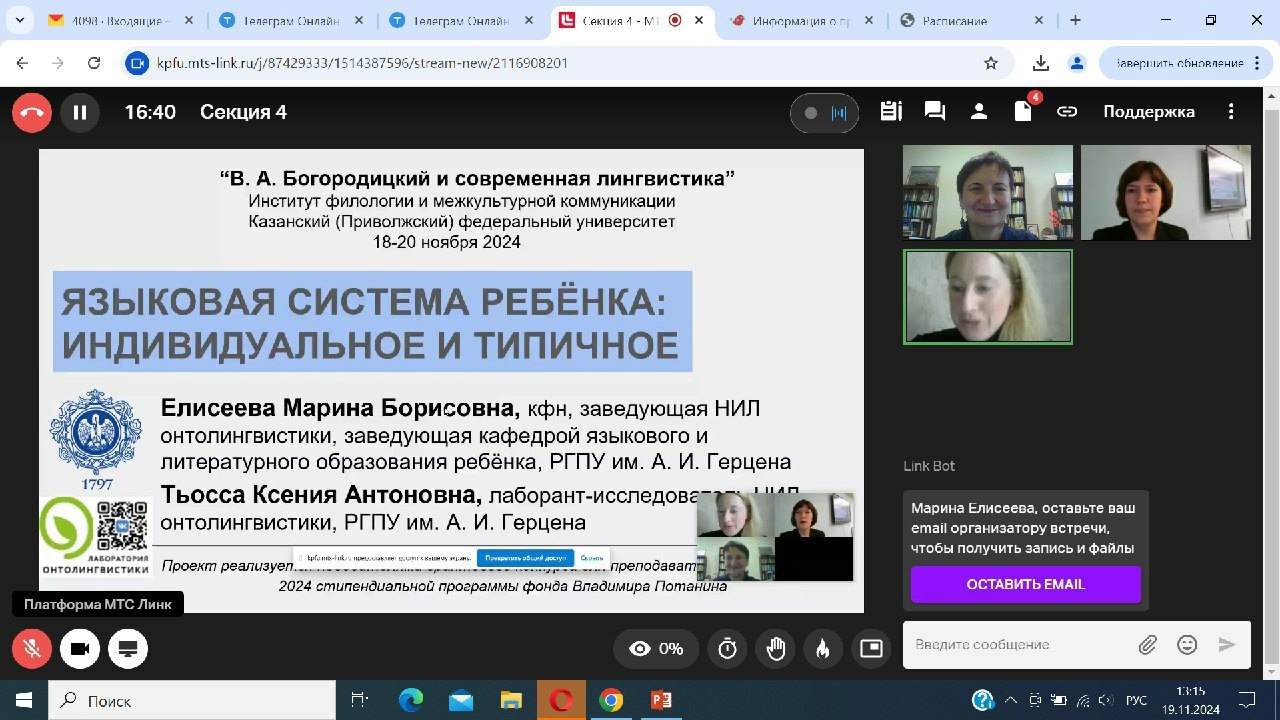Open the chat panel icon
This screenshot has width=1280, height=720.
point(934,112)
